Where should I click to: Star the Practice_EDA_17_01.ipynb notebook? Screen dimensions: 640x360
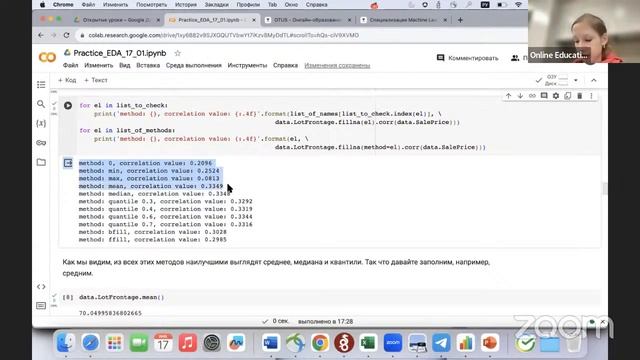coord(178,53)
